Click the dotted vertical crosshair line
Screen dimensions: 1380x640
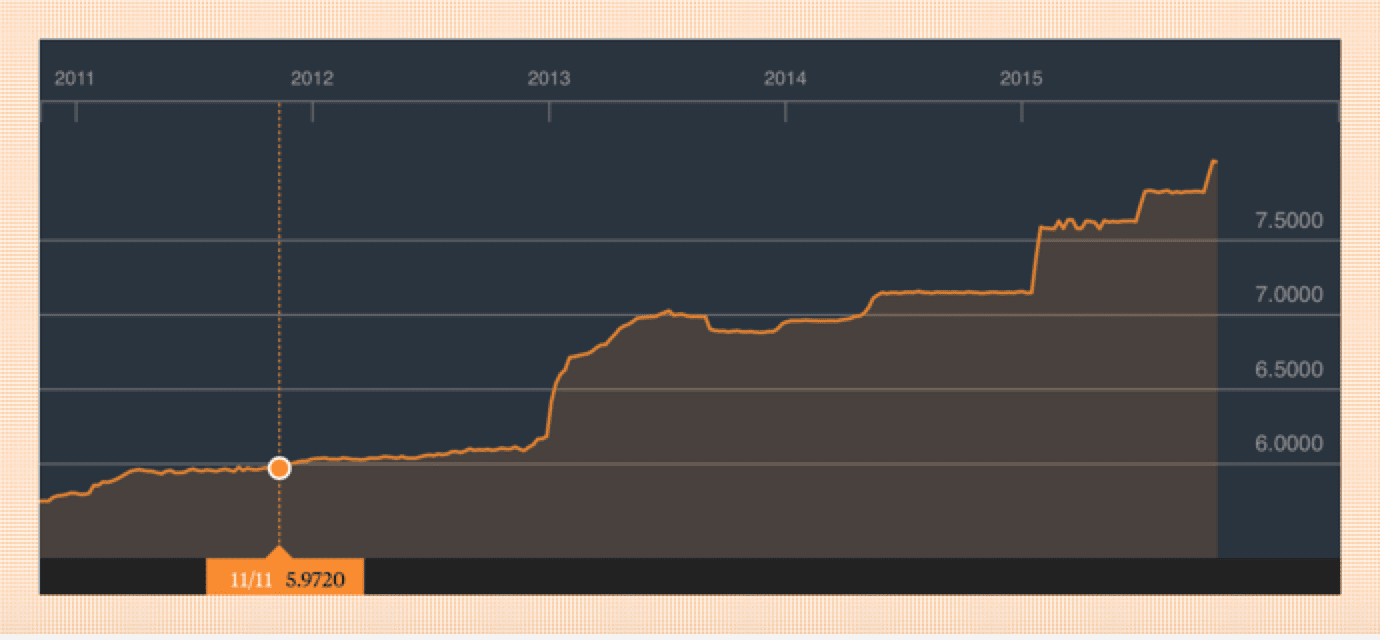coord(279,300)
